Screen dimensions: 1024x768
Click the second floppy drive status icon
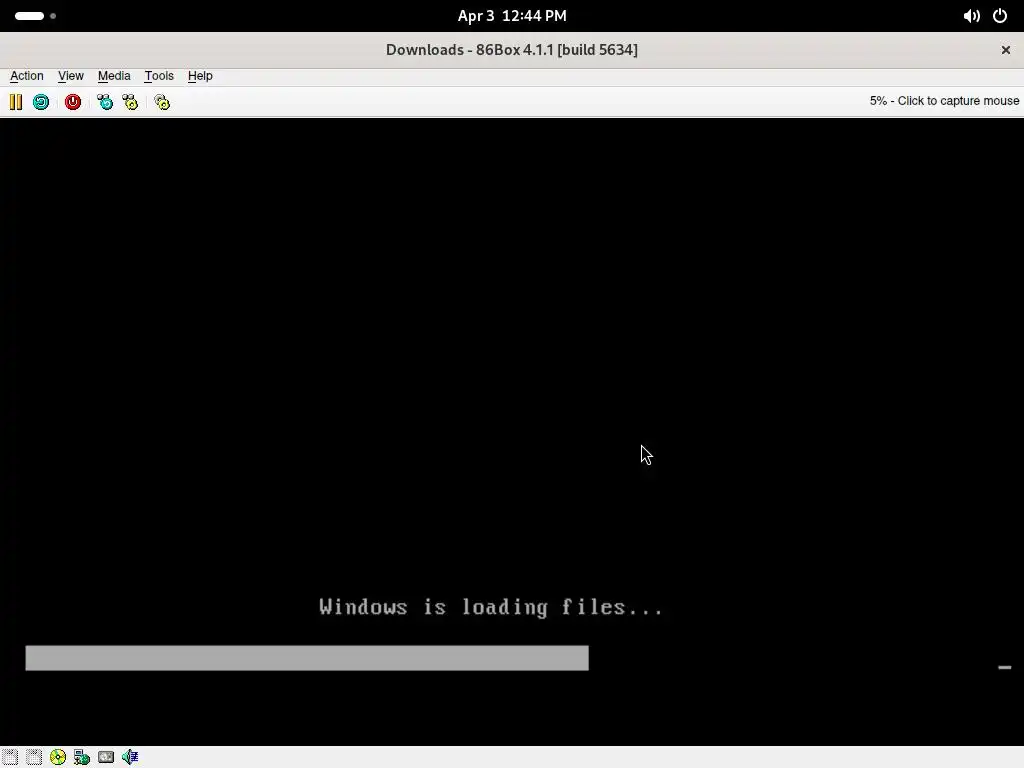click(34, 757)
